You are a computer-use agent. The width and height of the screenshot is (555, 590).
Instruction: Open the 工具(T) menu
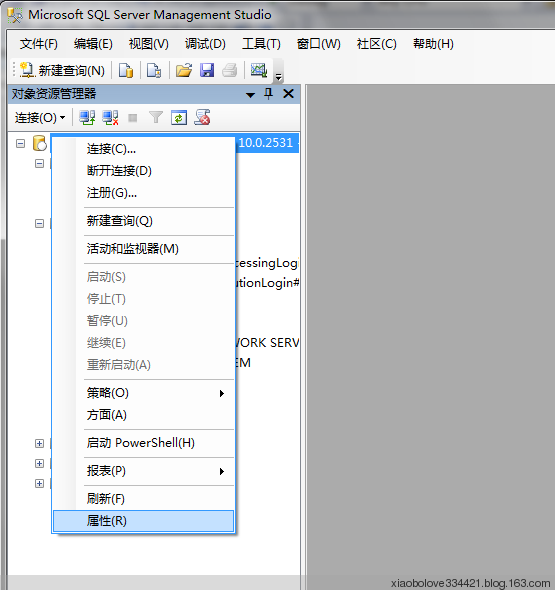pos(261,44)
